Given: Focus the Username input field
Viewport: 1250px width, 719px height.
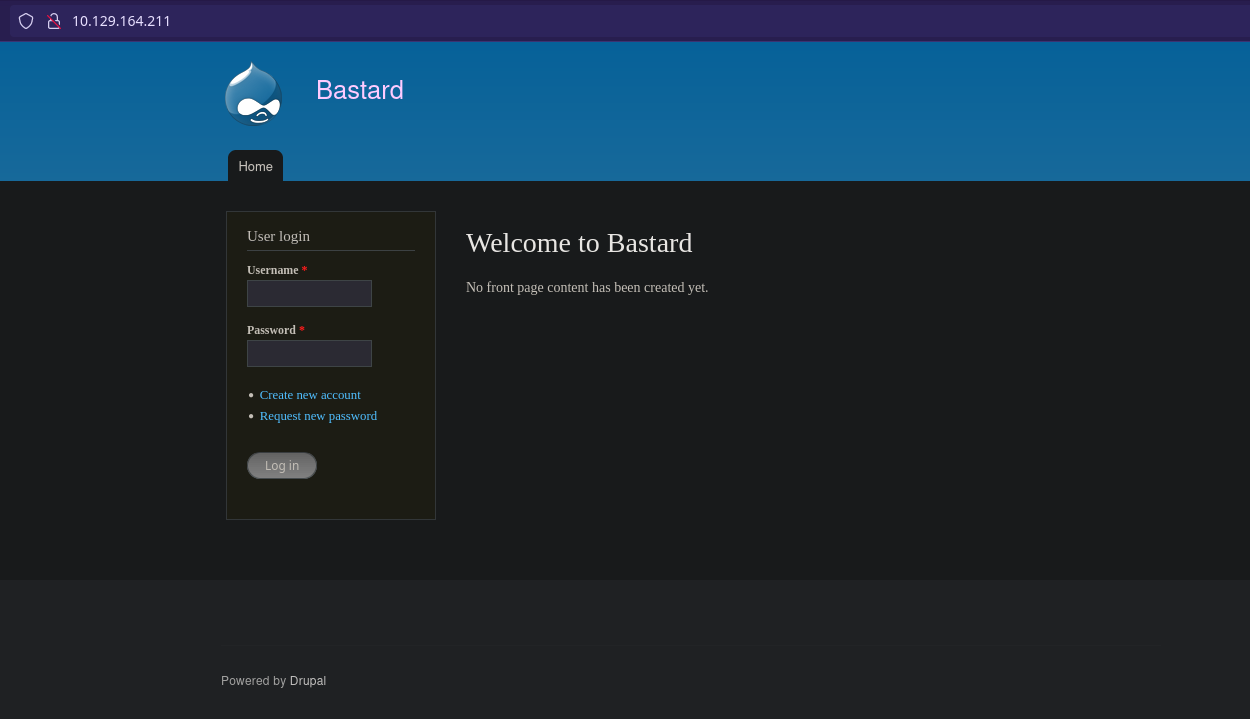Looking at the screenshot, I should pos(309,293).
